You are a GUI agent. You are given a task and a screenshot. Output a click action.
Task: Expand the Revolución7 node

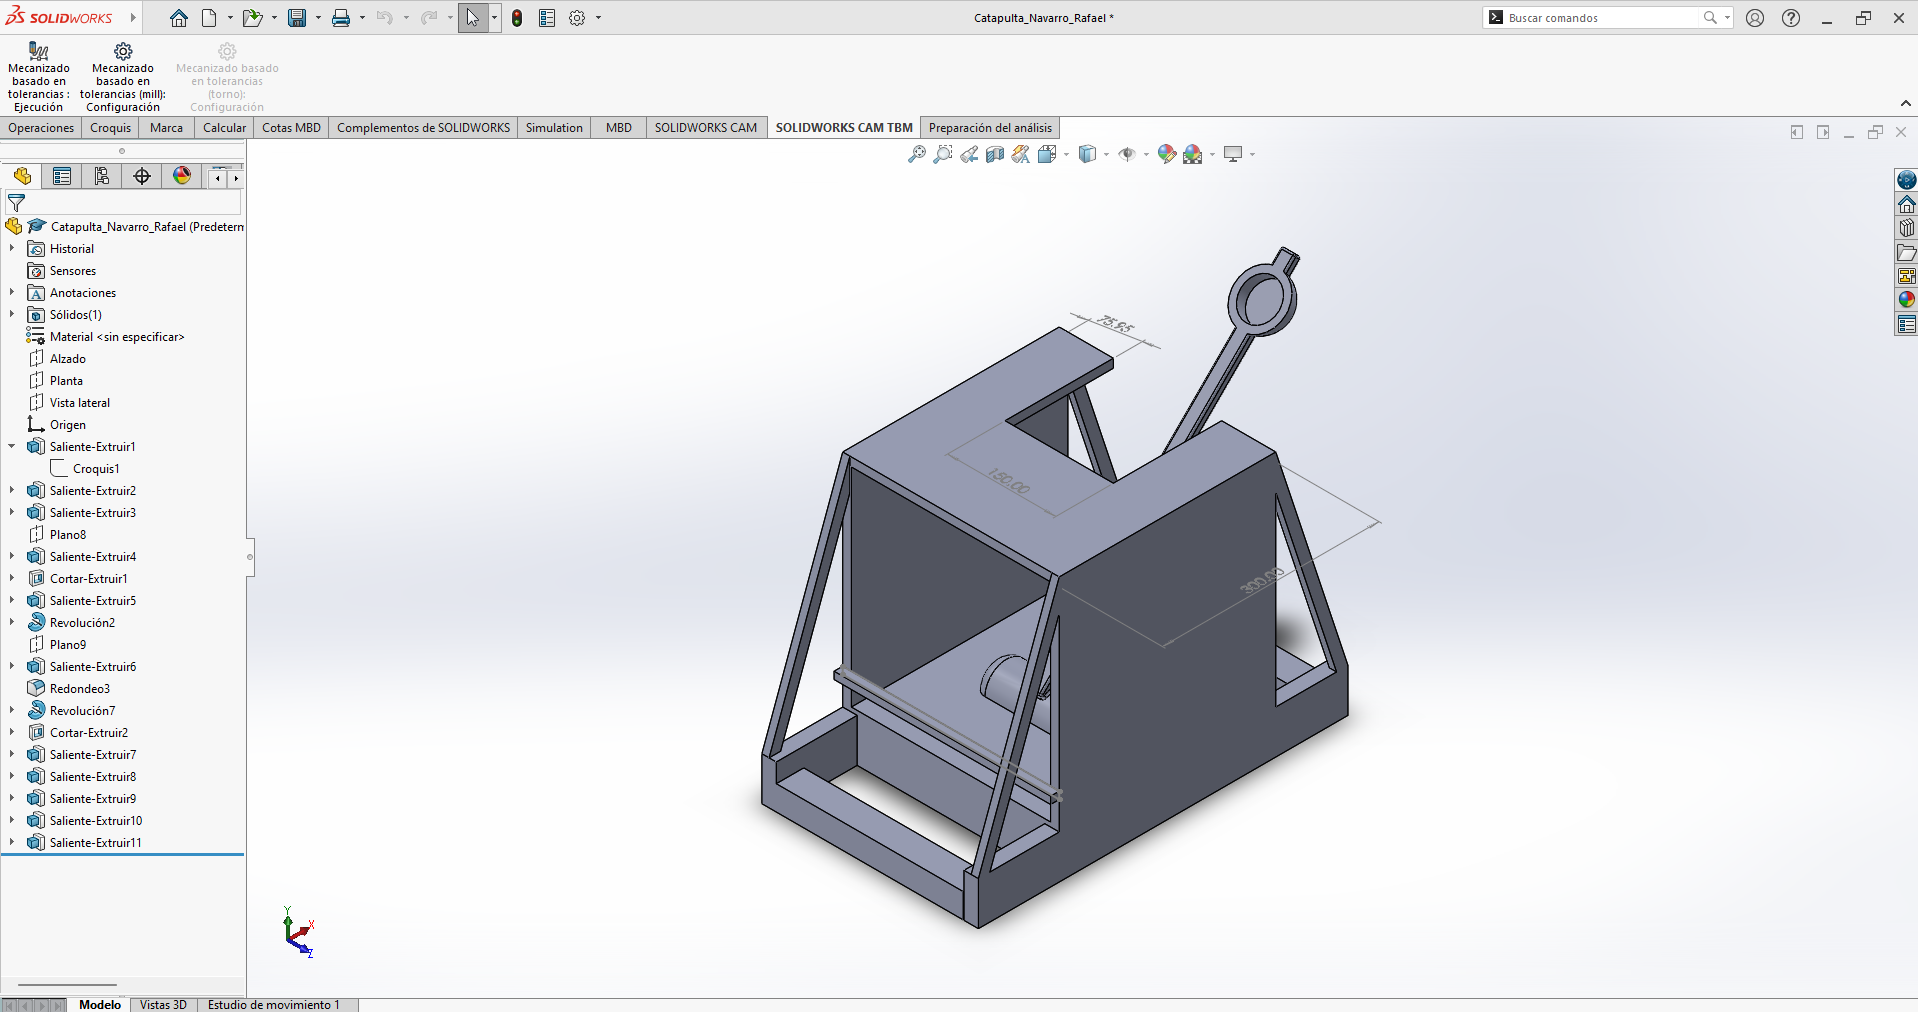click(12, 710)
